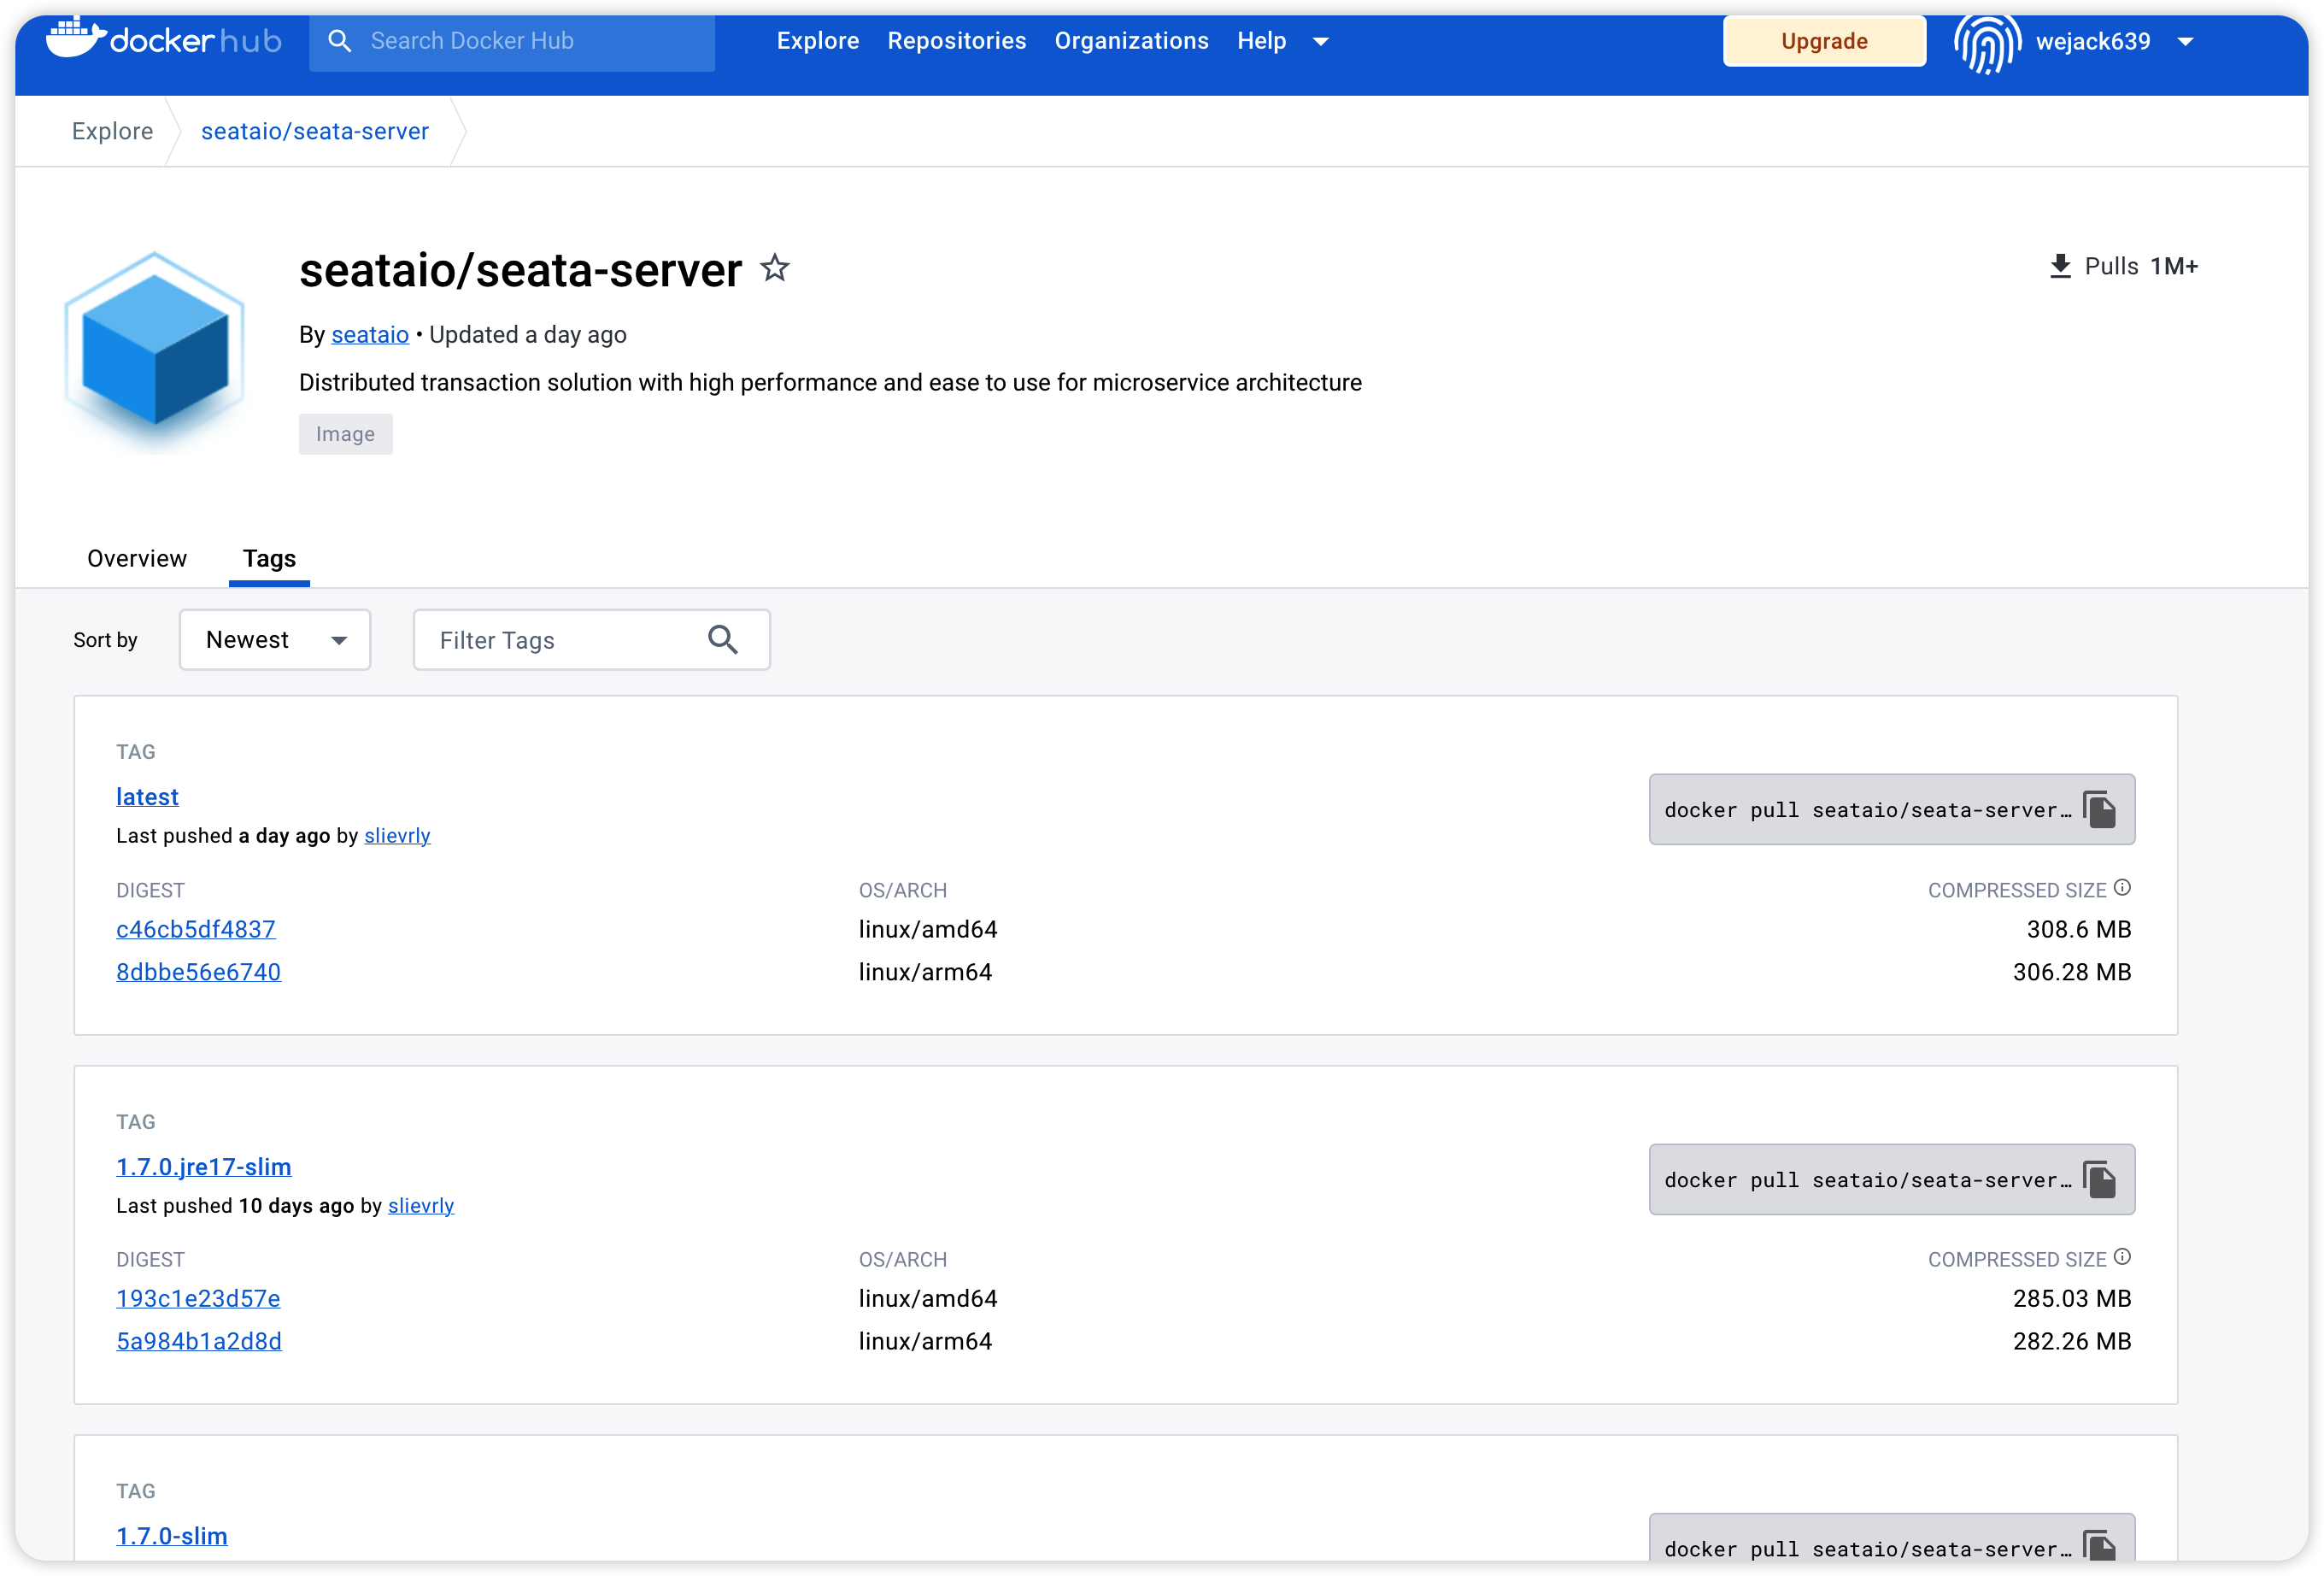Expand the Help menu dropdown arrow
Screen dimensions: 2324x1576
click(x=1321, y=42)
